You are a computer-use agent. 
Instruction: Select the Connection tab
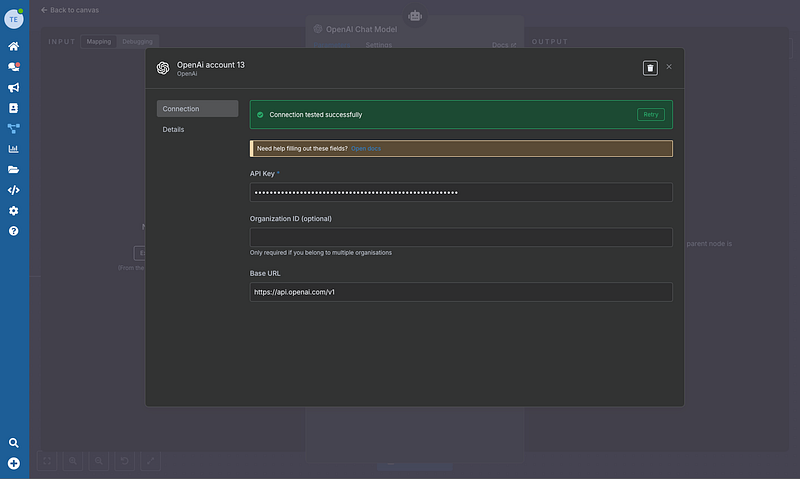[197, 108]
